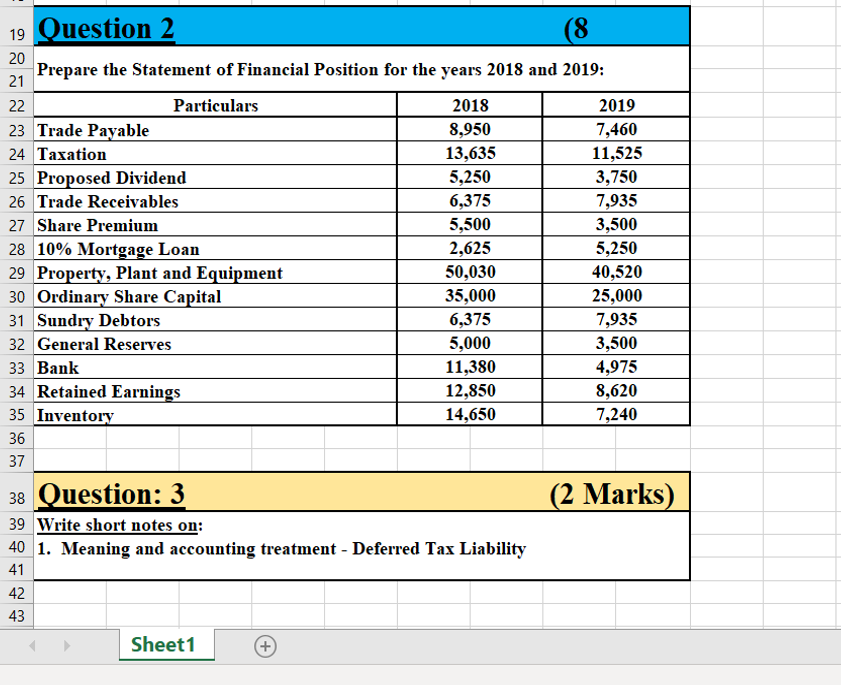This screenshot has height=685, width=841.
Task: Select the Share Premium cell
Action: click(x=215, y=225)
